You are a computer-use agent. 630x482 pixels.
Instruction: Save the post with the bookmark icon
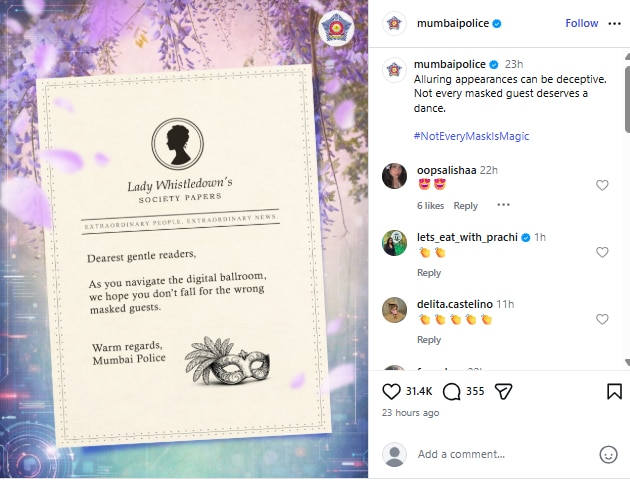tap(614, 392)
